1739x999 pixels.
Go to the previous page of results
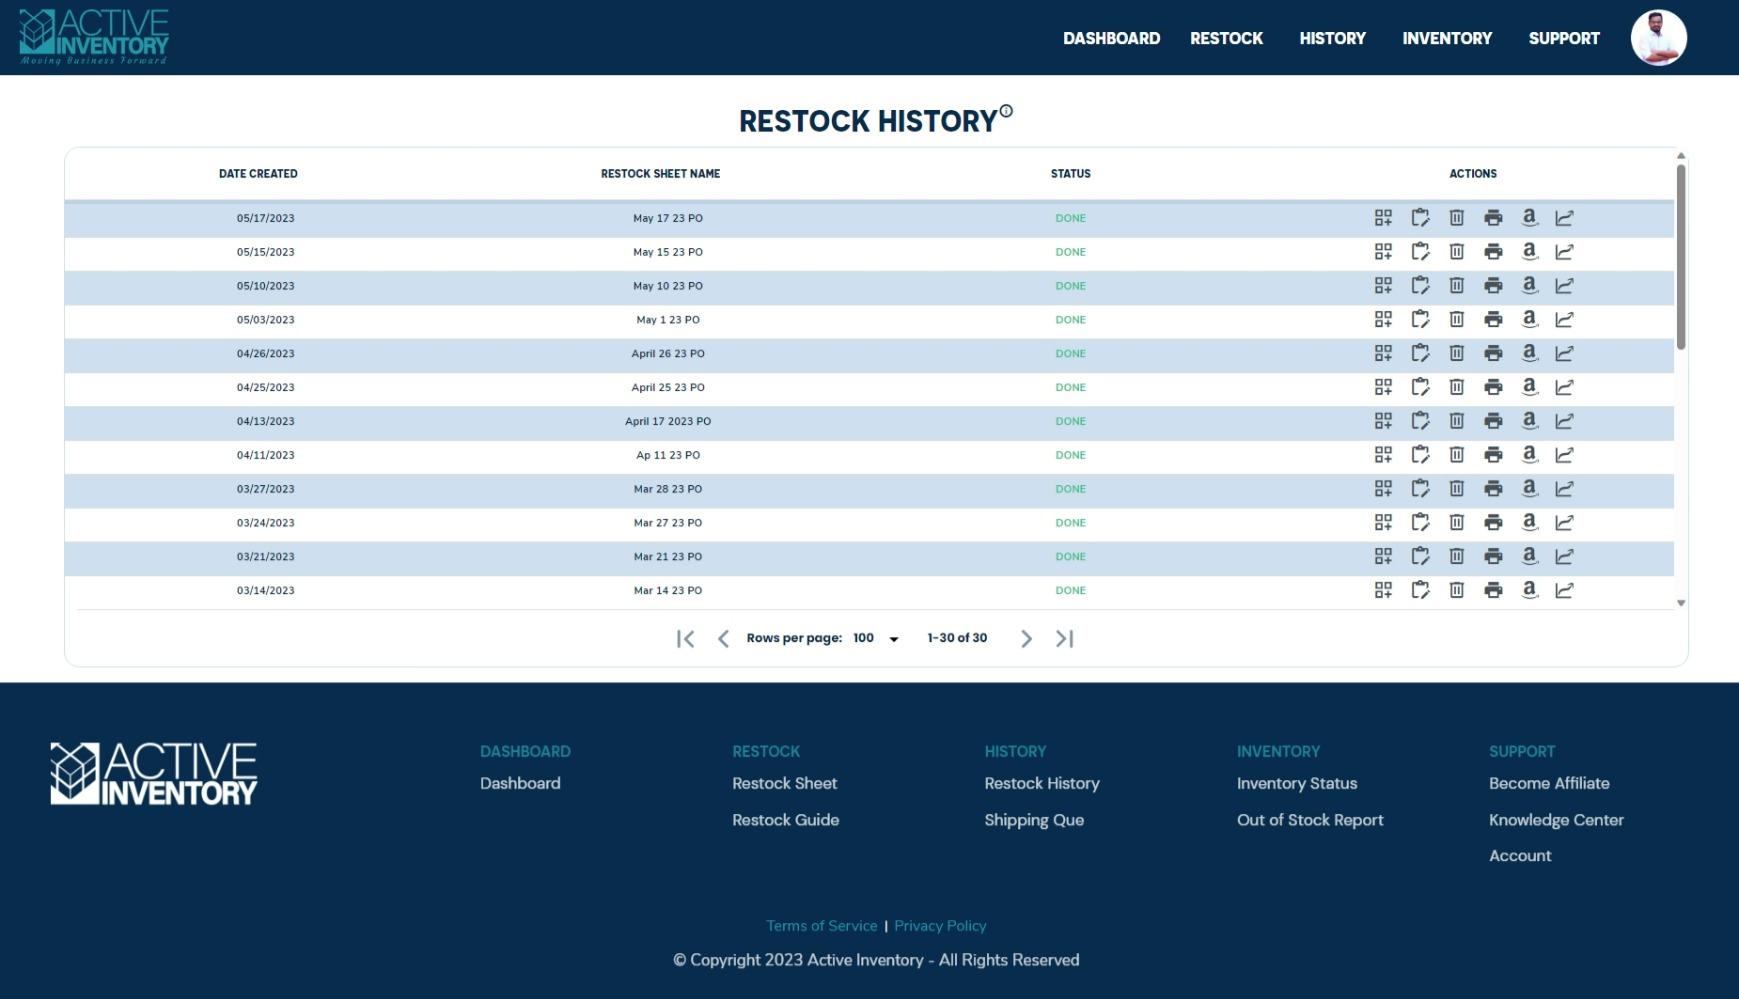(723, 639)
